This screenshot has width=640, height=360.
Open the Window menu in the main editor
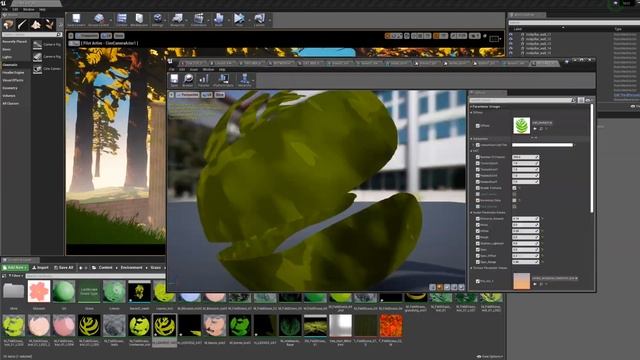coord(29,9)
